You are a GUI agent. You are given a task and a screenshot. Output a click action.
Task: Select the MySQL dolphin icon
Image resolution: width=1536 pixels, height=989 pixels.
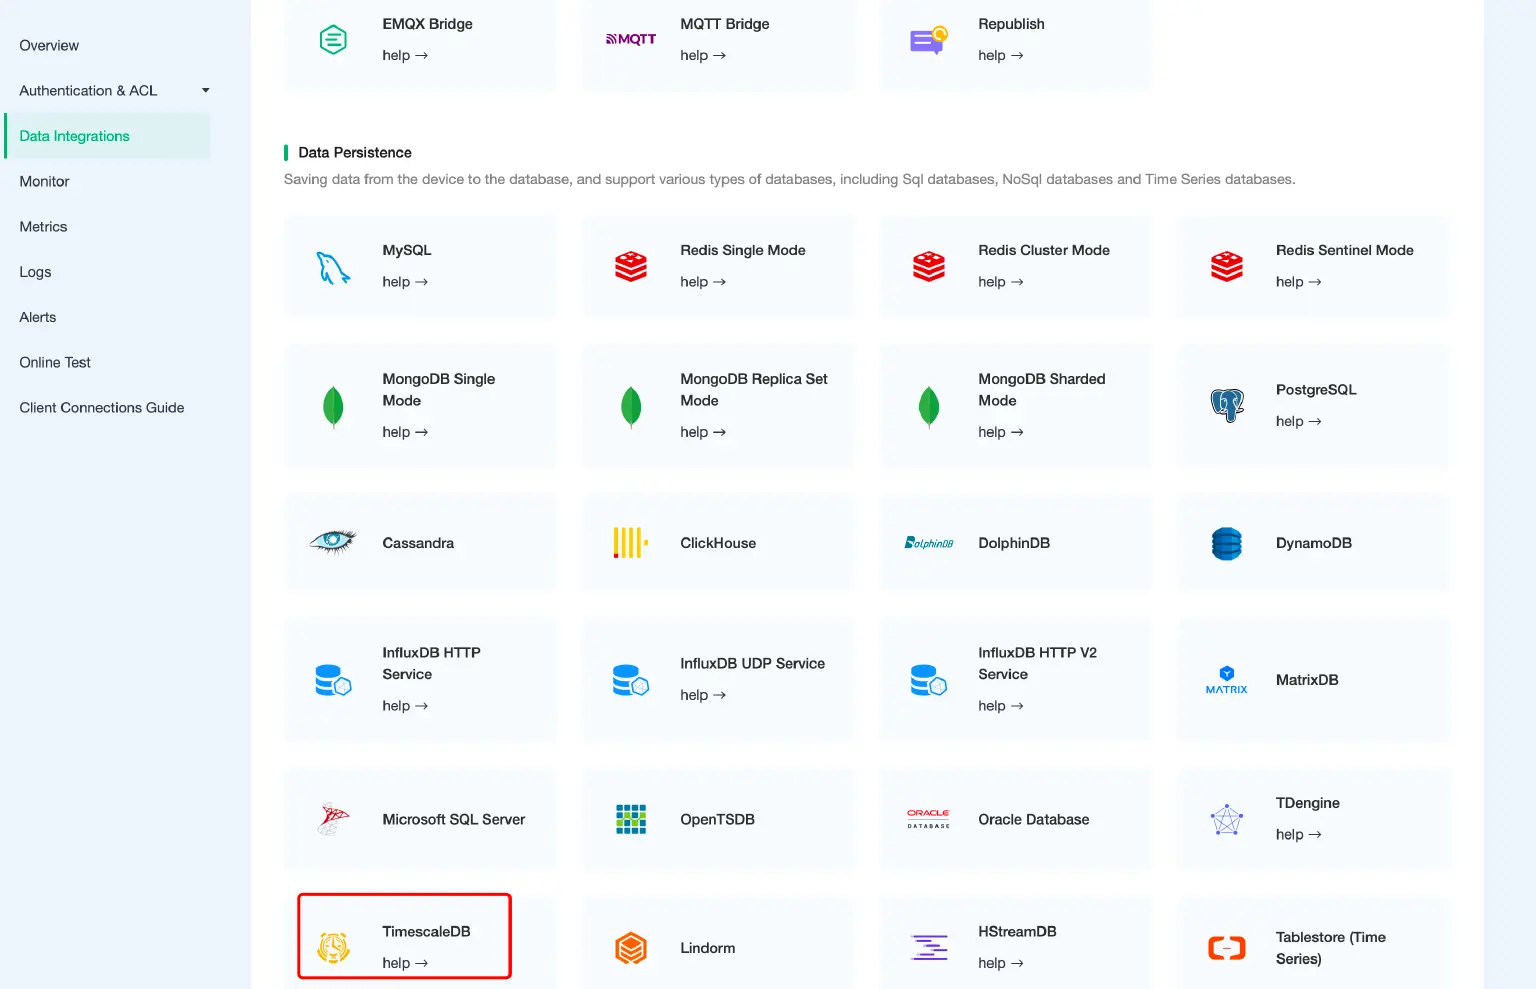tap(333, 267)
